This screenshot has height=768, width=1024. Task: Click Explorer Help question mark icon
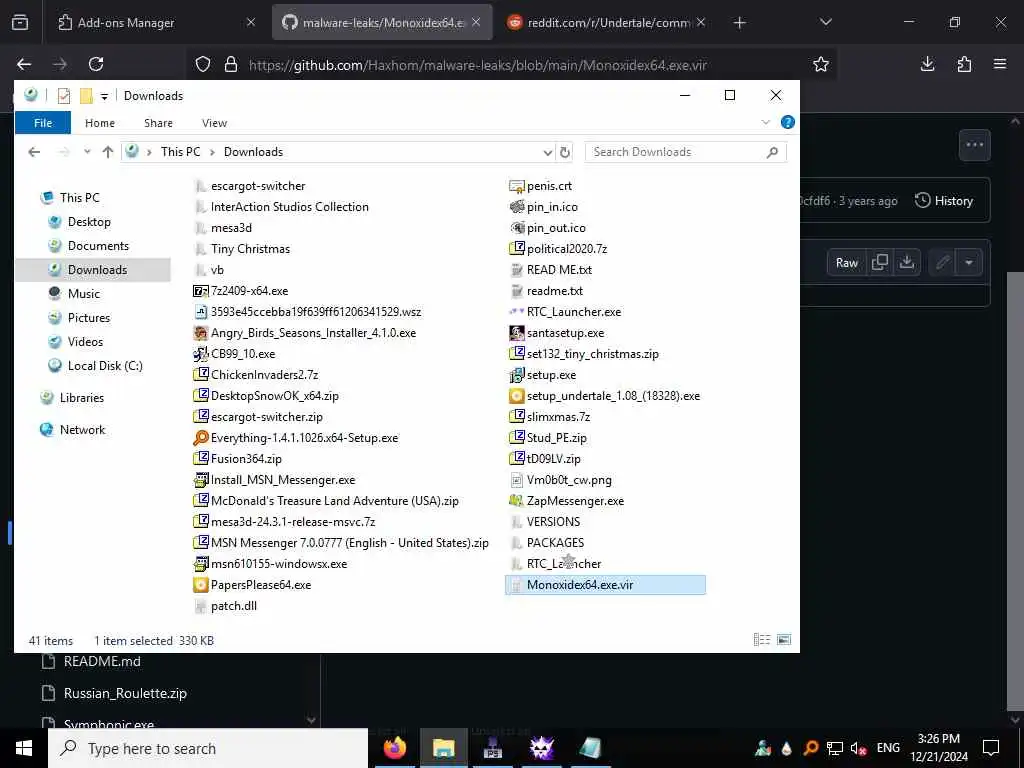[x=788, y=122]
